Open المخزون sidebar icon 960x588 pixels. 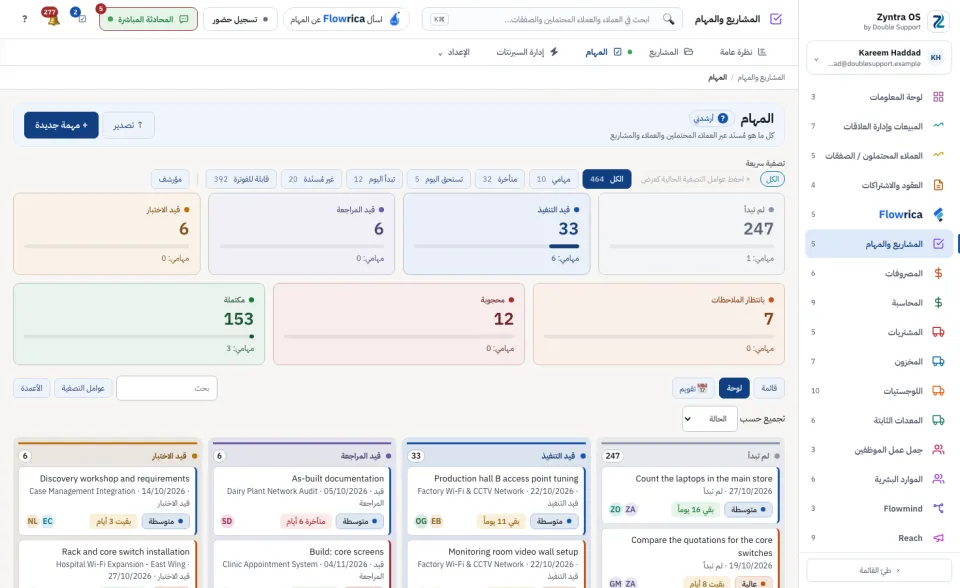click(x=938, y=361)
